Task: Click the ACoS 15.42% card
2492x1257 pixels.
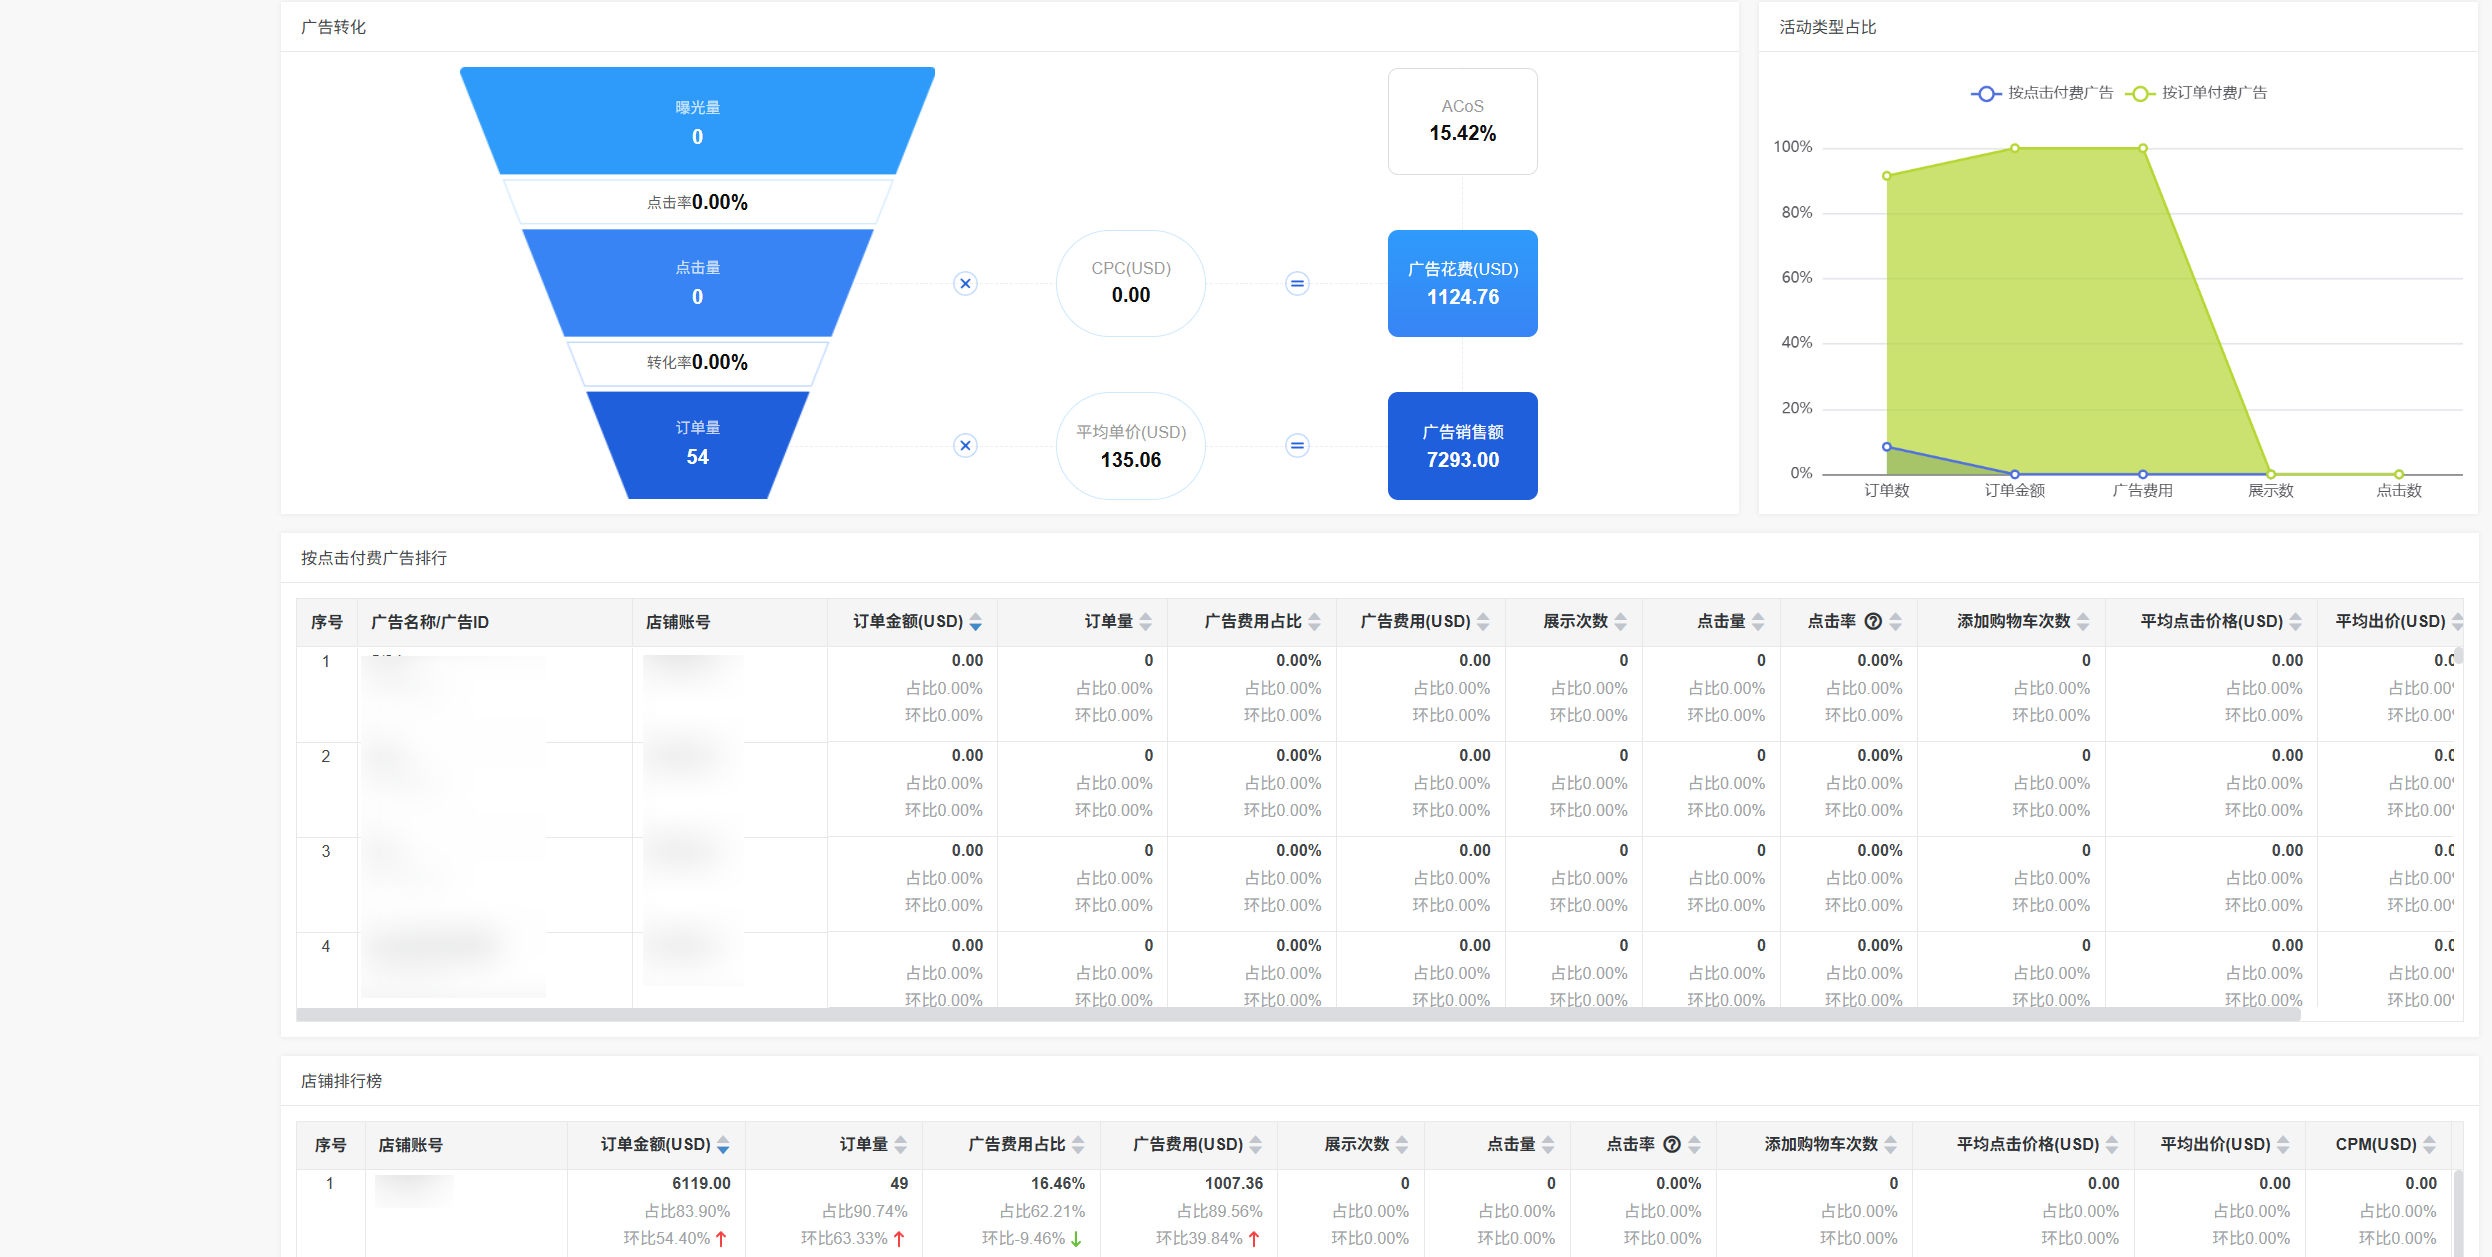Action: 1462,121
